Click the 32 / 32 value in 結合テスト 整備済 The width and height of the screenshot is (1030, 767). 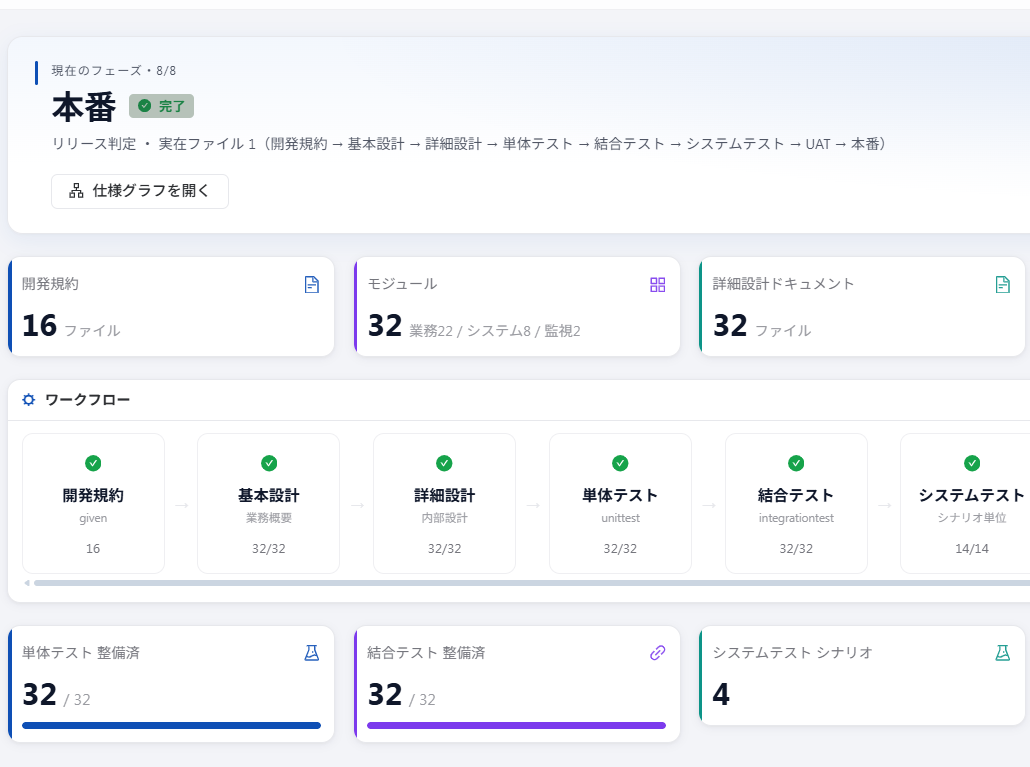401,695
